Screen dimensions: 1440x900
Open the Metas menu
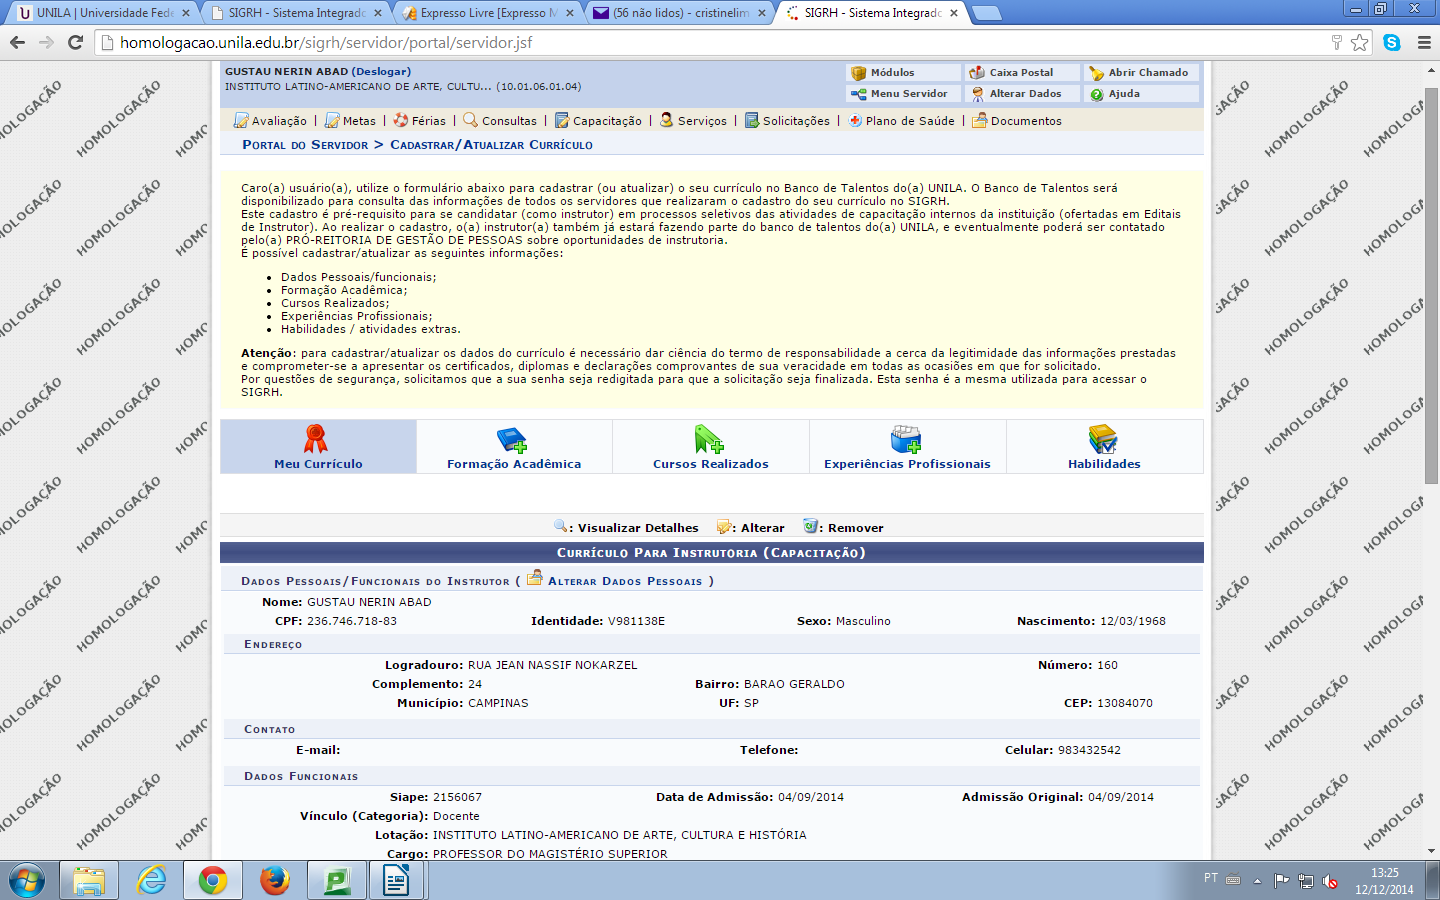(350, 121)
